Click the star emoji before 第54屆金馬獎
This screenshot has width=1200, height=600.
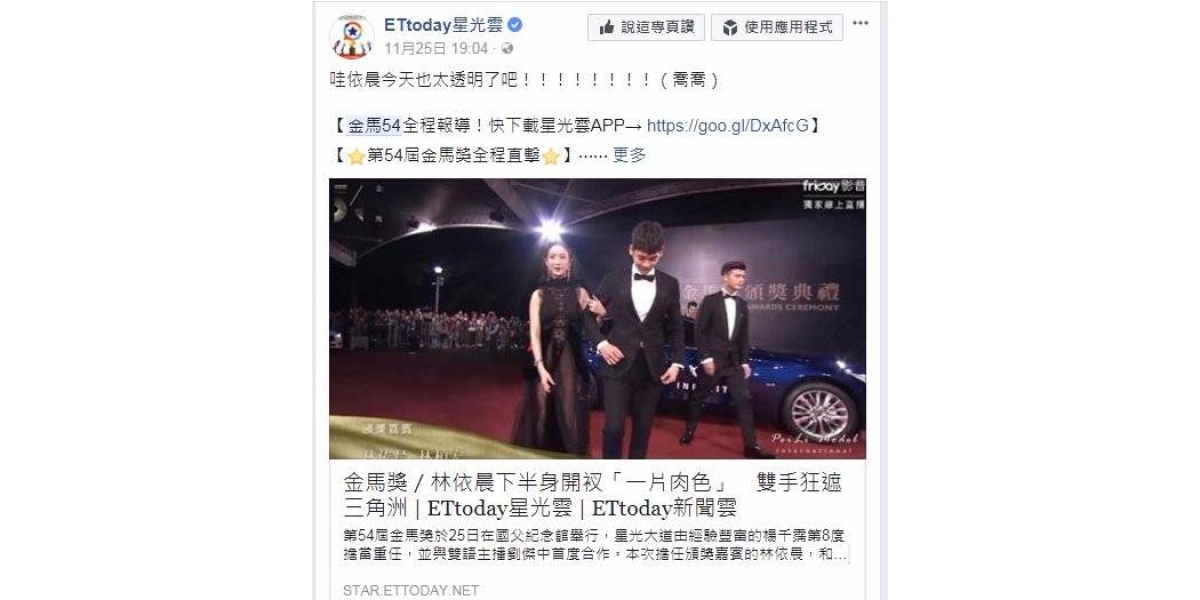pyautogui.click(x=354, y=156)
